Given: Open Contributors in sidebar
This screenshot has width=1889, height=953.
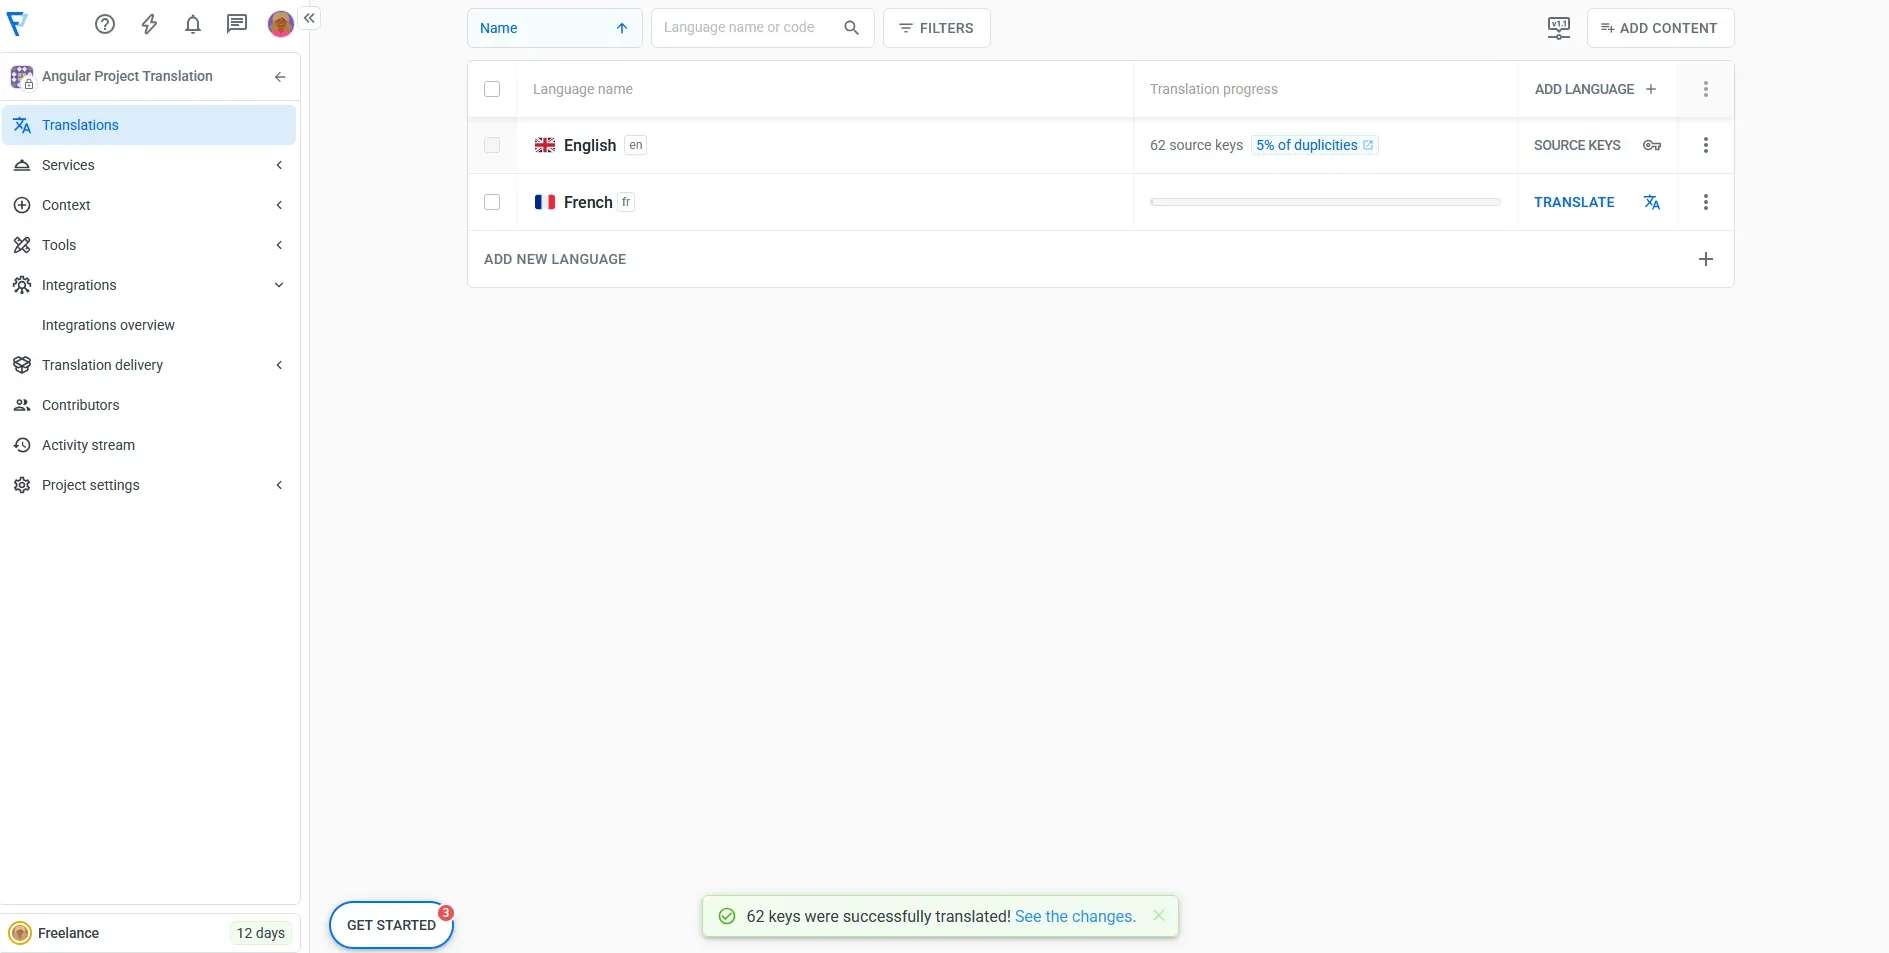Looking at the screenshot, I should [x=81, y=405].
